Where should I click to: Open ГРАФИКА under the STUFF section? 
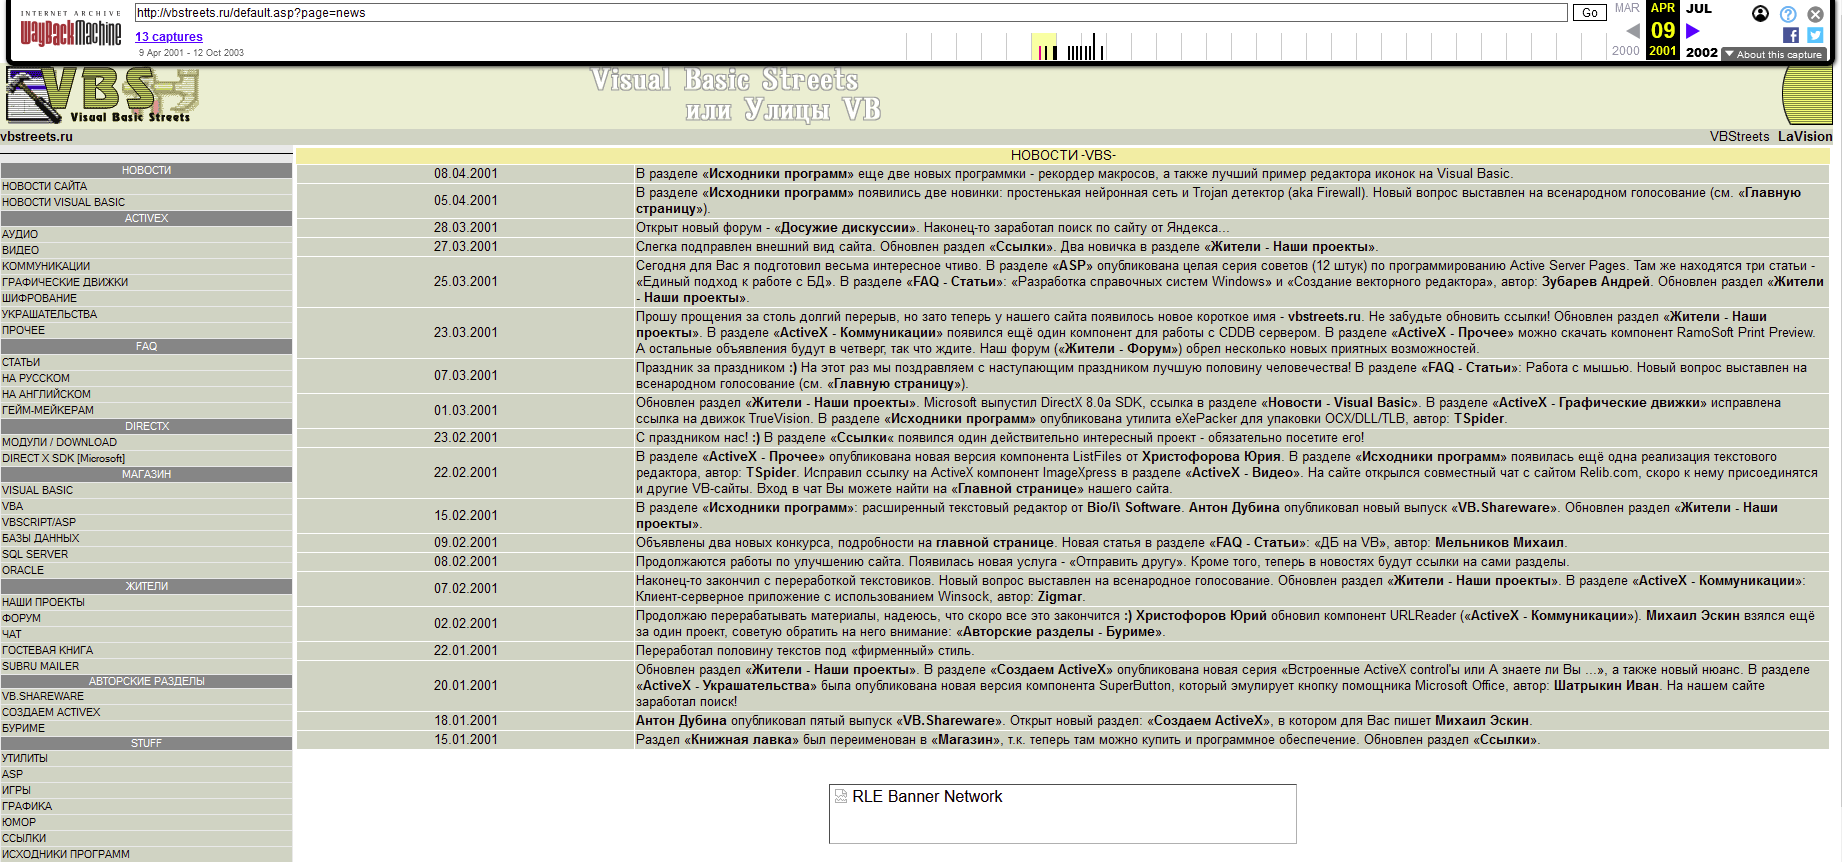coord(27,806)
